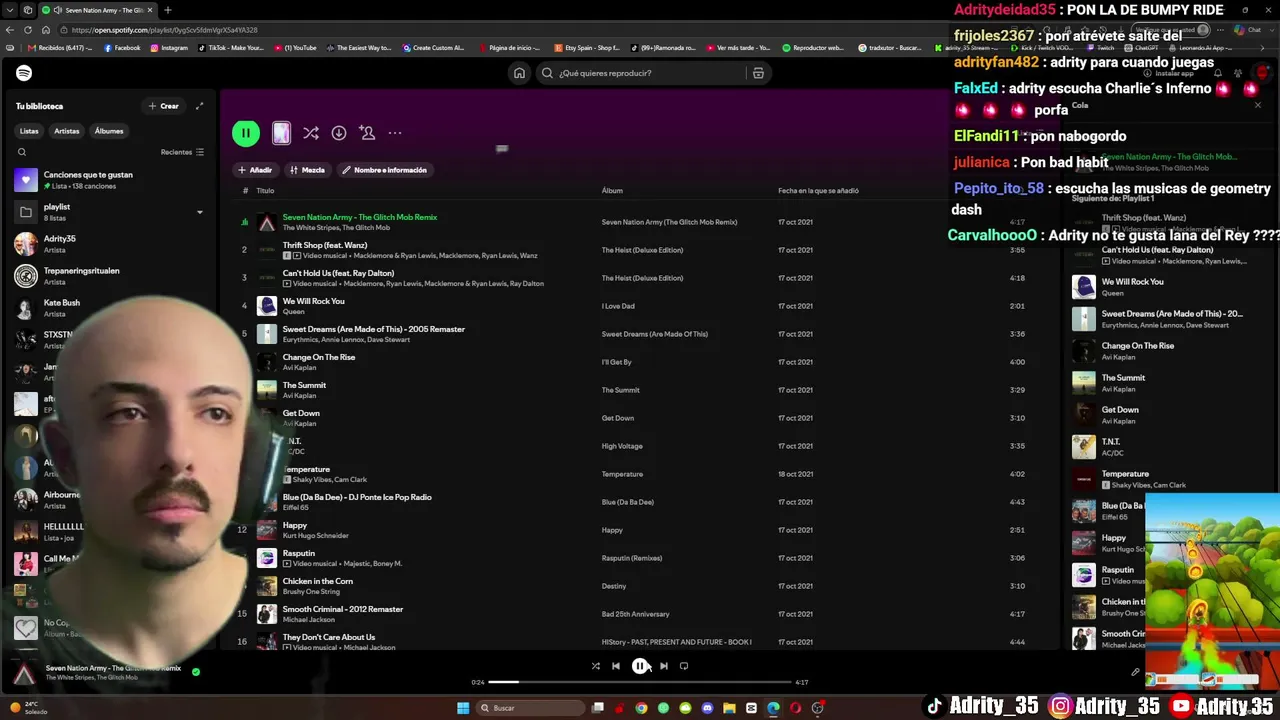Viewport: 1280px width, 720px height.
Task: Select Blue (Da Ba Dee) track row
Action: coord(640,502)
